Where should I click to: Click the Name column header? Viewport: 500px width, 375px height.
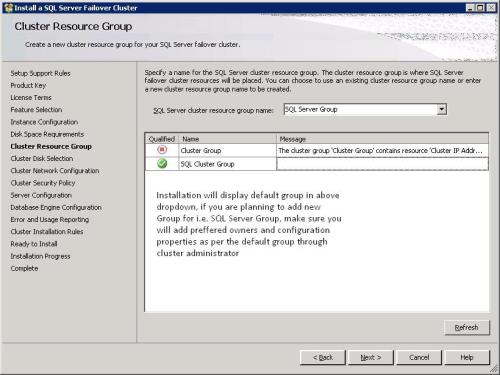(x=228, y=139)
